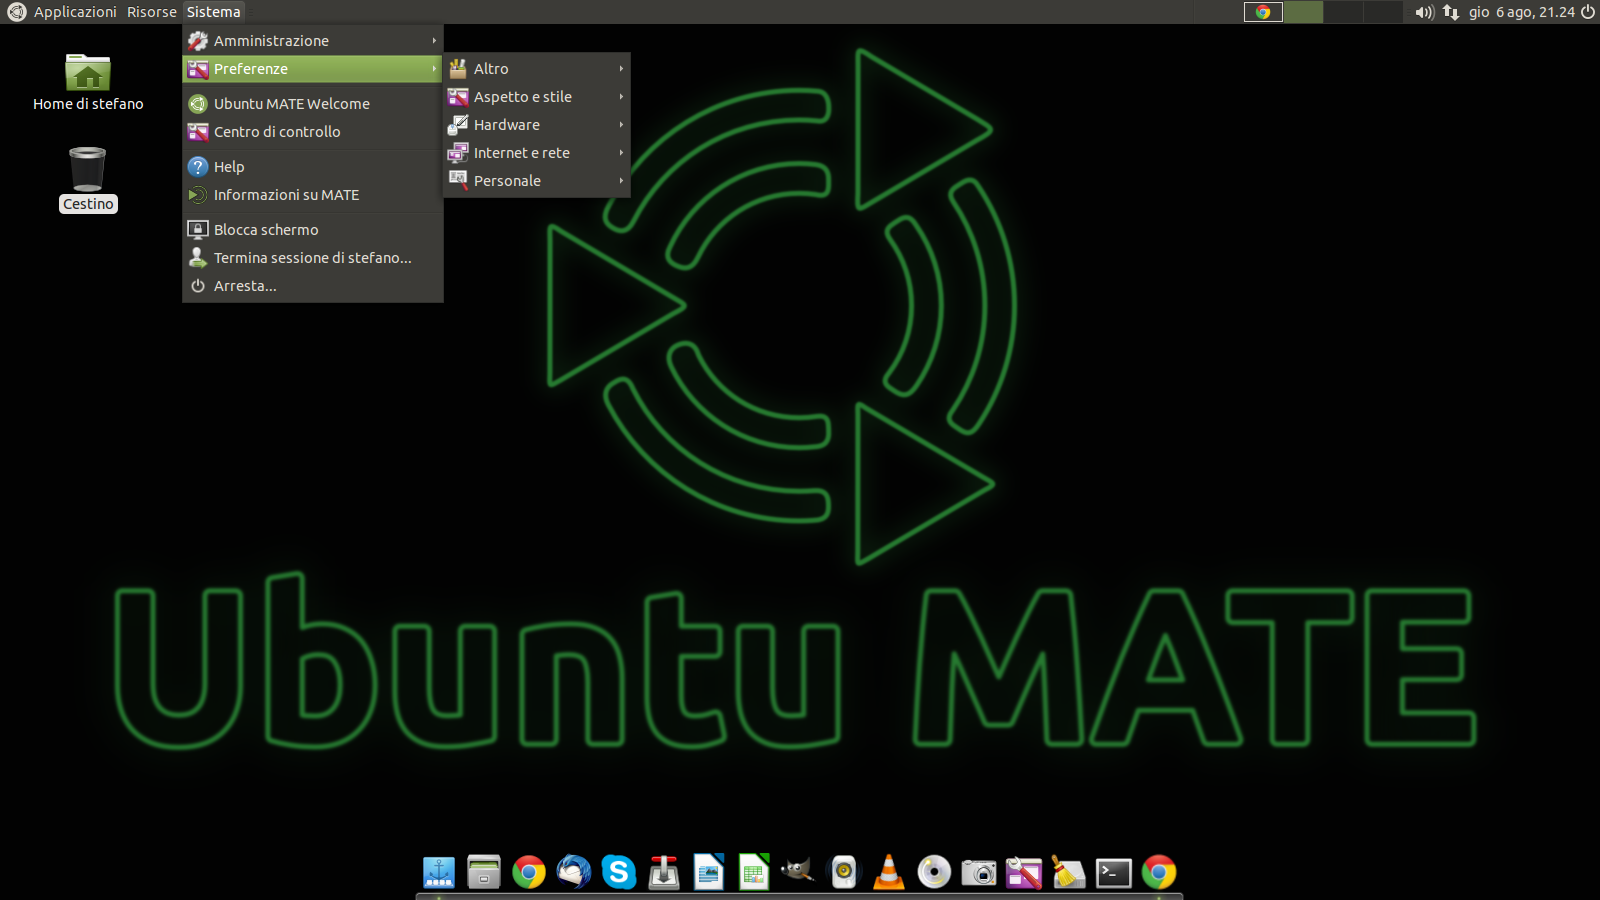Open the terminal from the dock
This screenshot has height=900, width=1600.
tap(1114, 872)
